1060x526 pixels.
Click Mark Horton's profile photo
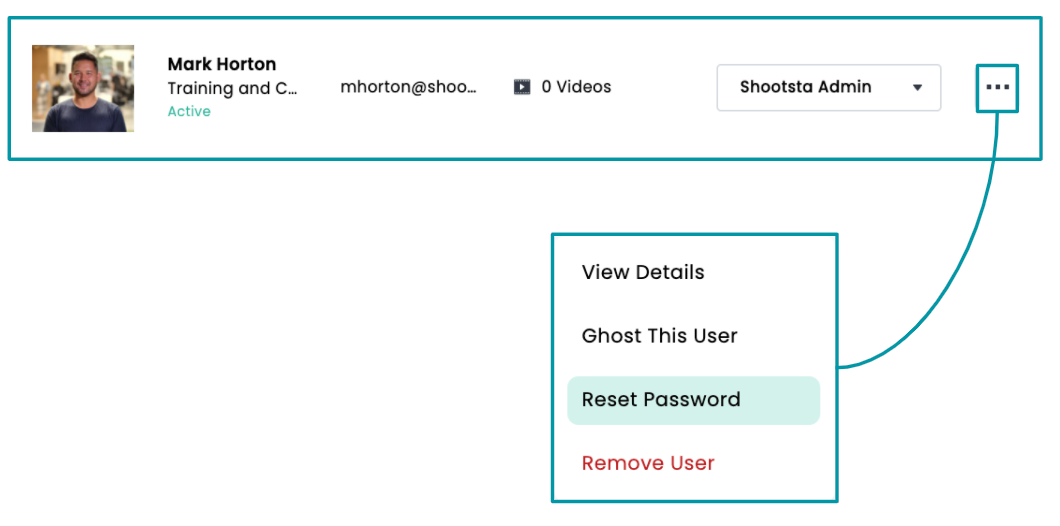click(83, 88)
